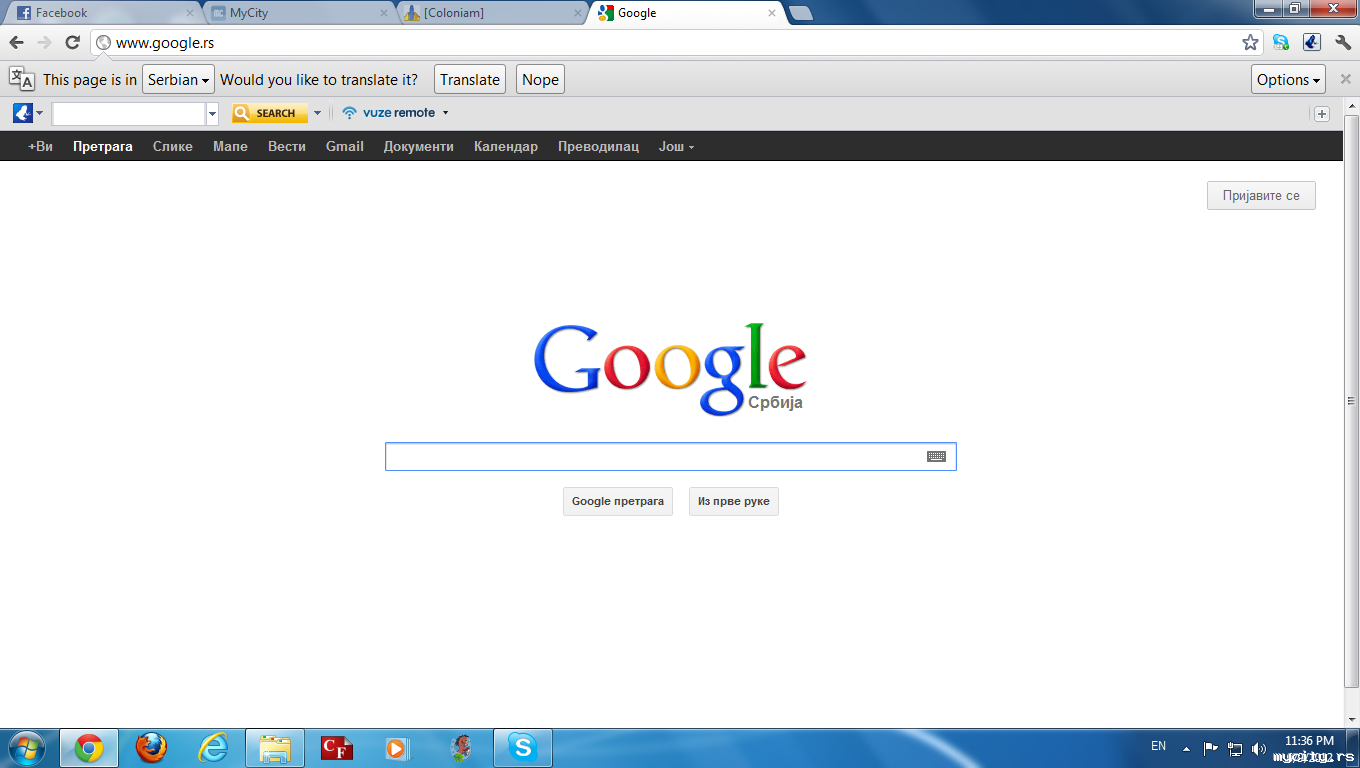Select Претрага in Google bar
Screen dimensions: 1360x768
103,146
